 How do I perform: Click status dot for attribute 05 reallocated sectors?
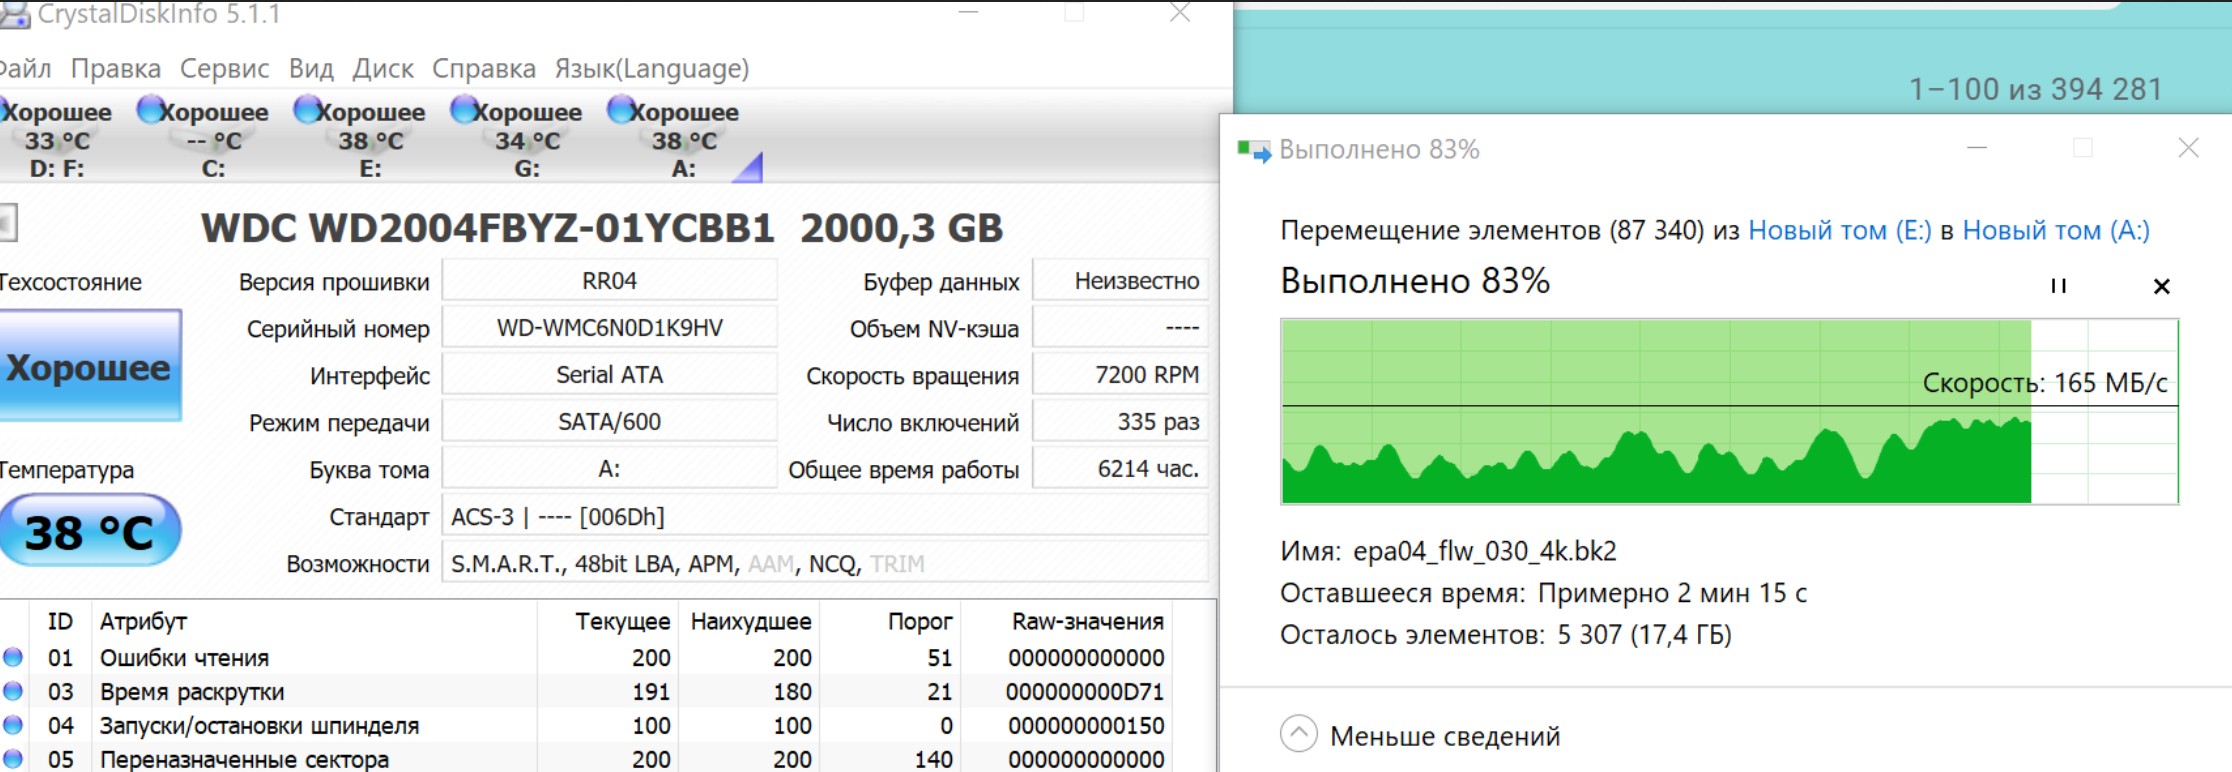13,759
